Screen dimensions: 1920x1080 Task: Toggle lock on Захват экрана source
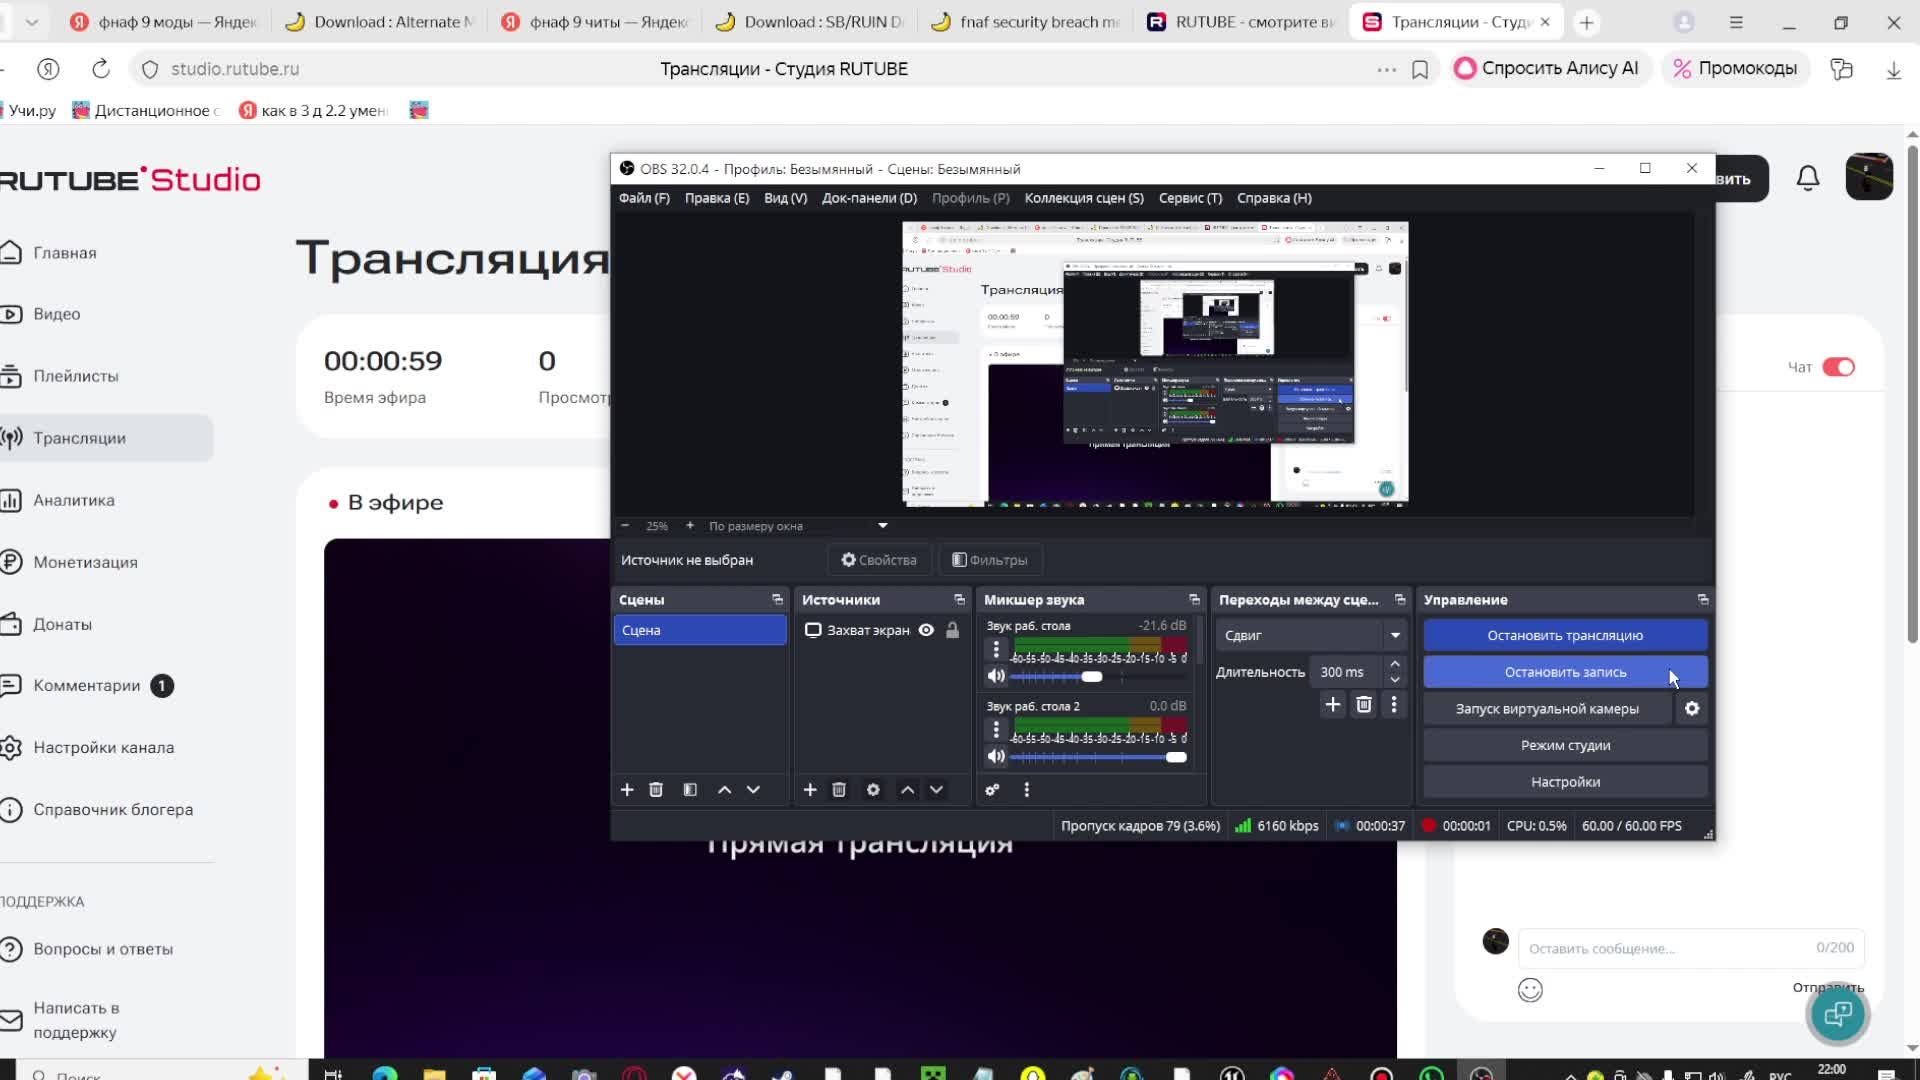953,630
